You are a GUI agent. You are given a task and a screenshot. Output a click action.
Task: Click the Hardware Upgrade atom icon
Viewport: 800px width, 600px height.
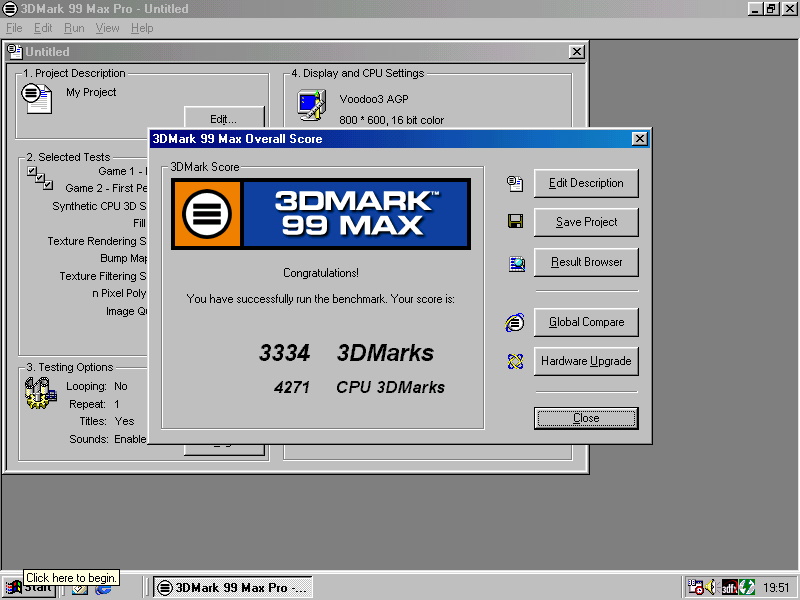(x=515, y=361)
